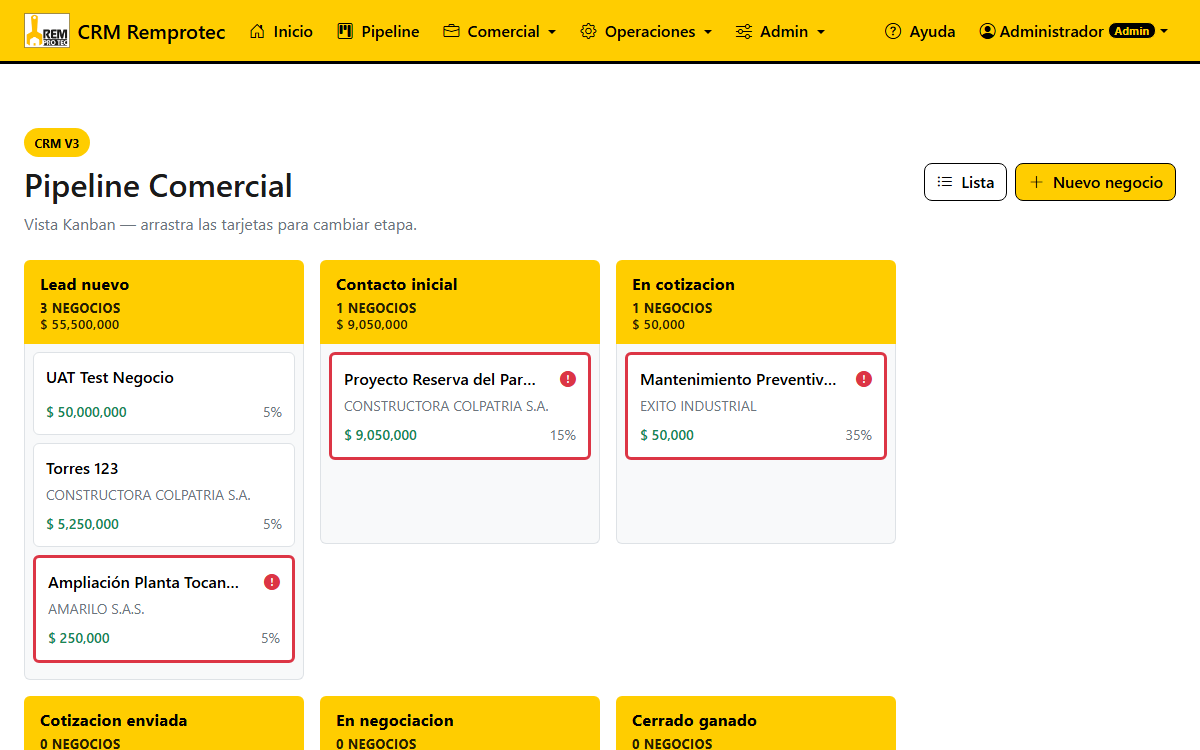The width and height of the screenshot is (1200, 750).
Task: Open the Proyecto Reserva del Par... card title
Action: (440, 379)
